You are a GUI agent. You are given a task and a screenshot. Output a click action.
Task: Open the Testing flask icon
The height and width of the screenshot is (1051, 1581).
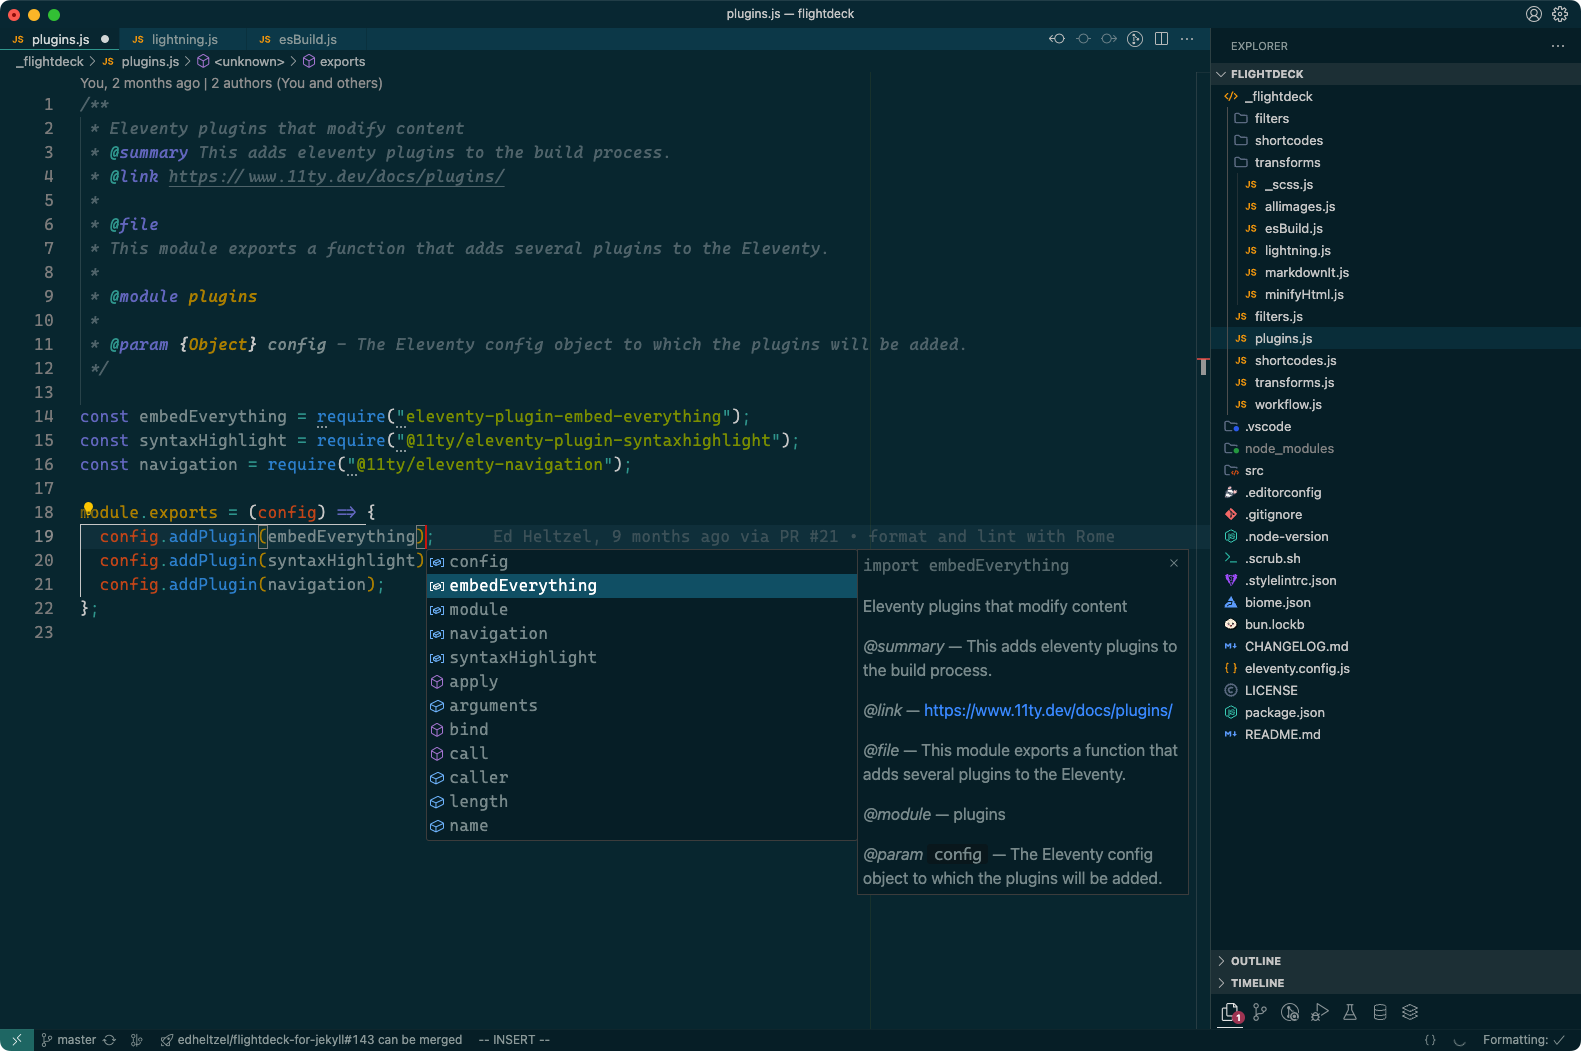coord(1350,1013)
